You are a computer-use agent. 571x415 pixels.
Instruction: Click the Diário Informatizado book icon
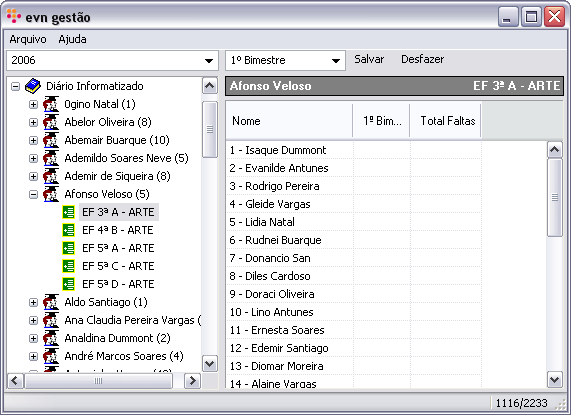pyautogui.click(x=33, y=86)
